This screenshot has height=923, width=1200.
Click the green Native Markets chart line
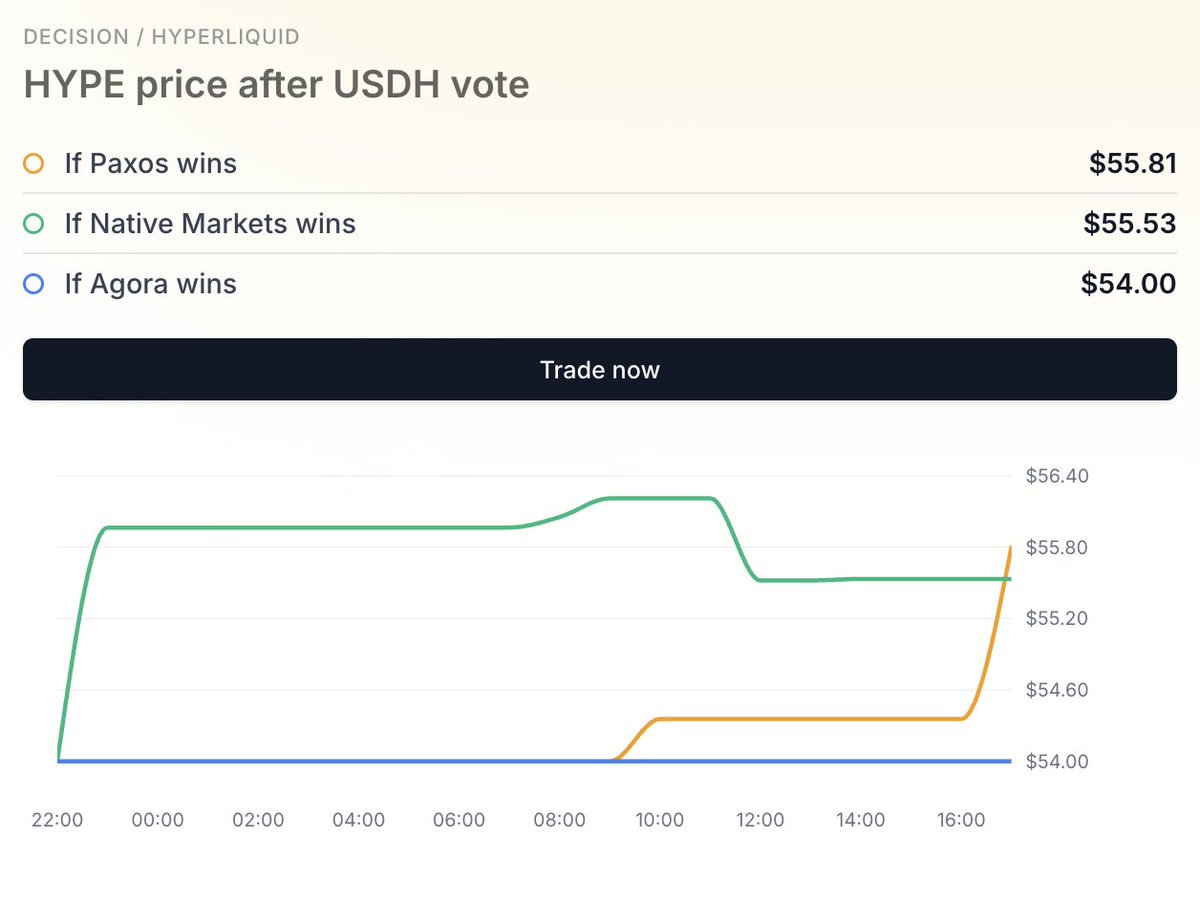300,527
